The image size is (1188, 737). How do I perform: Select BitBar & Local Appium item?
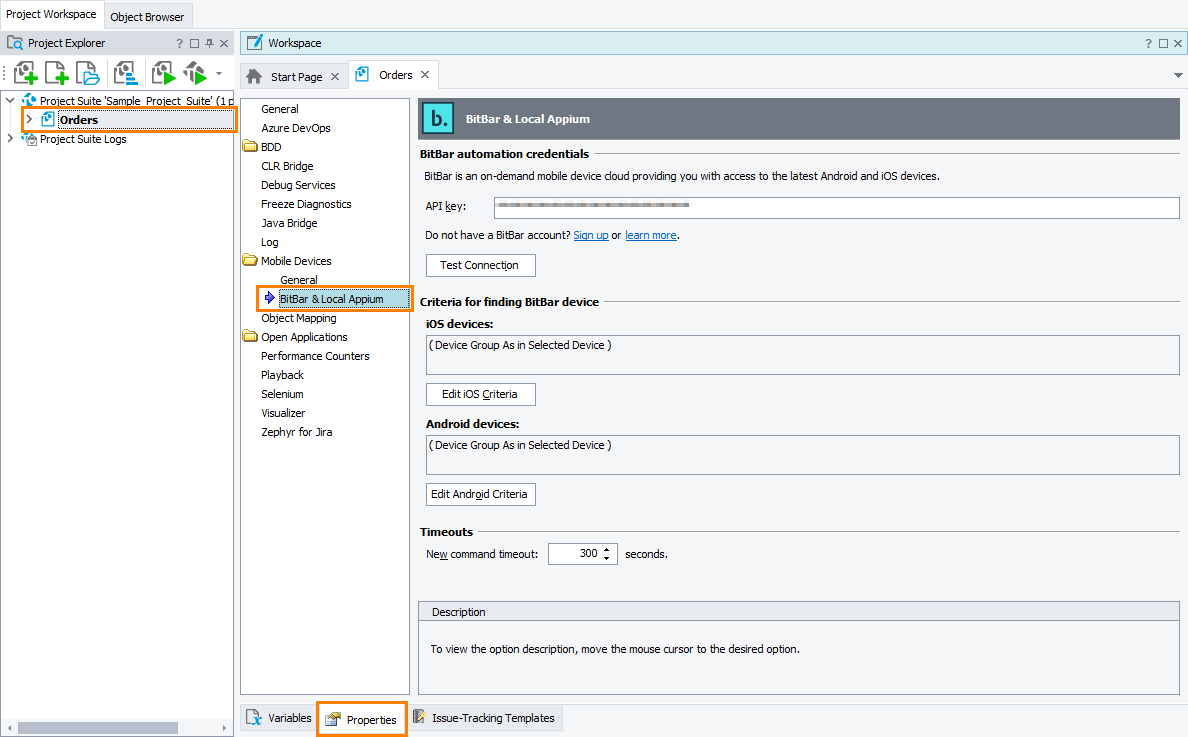(332, 299)
